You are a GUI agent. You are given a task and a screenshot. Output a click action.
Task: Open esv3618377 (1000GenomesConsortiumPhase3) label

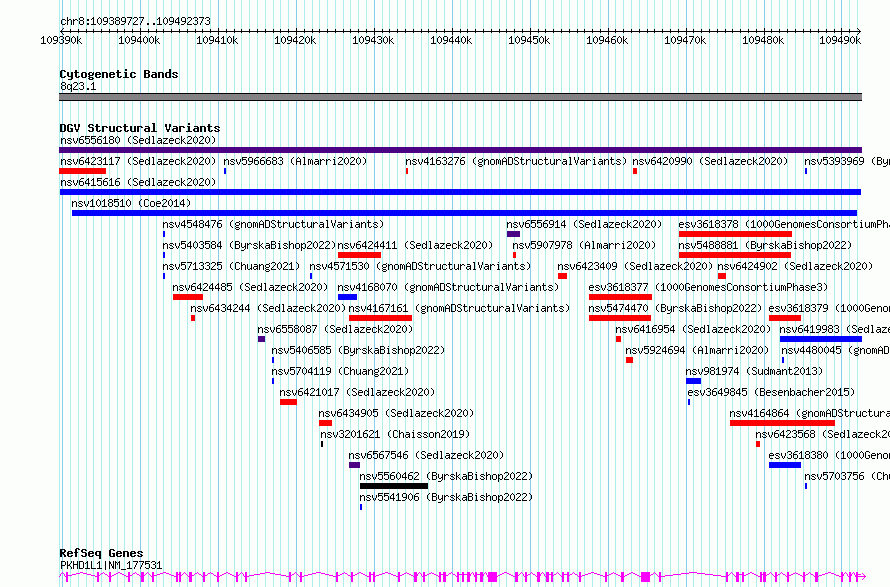(x=708, y=287)
